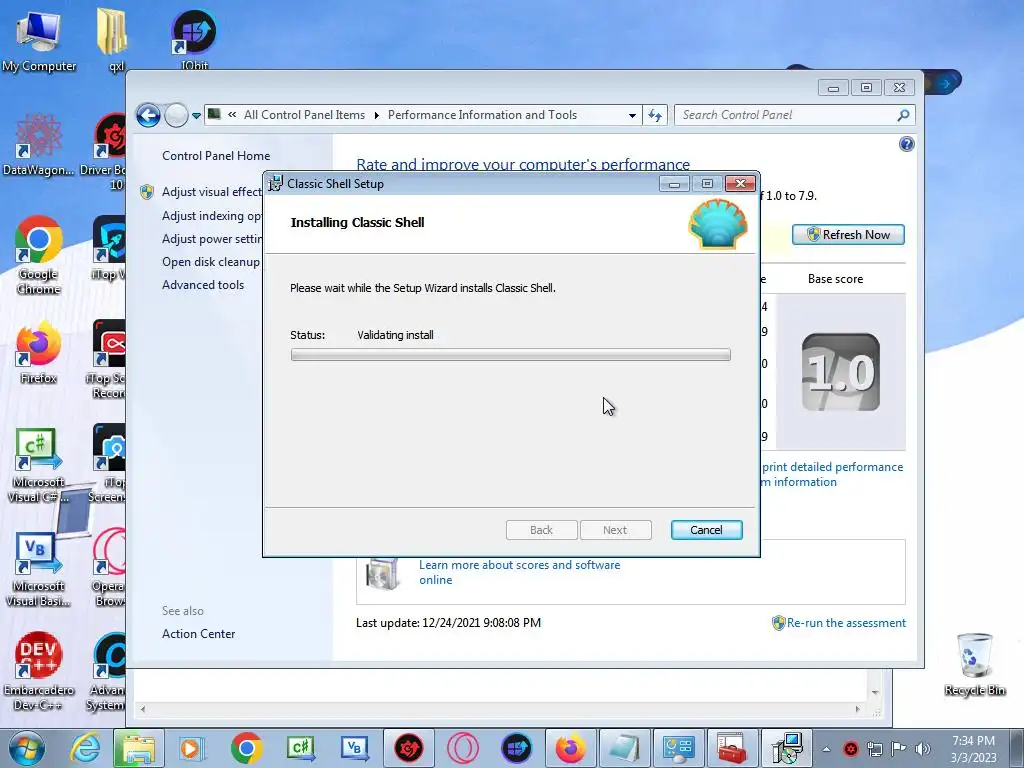1024x768 pixels.
Task: Cancel the Classic Shell installation
Action: [x=706, y=530]
